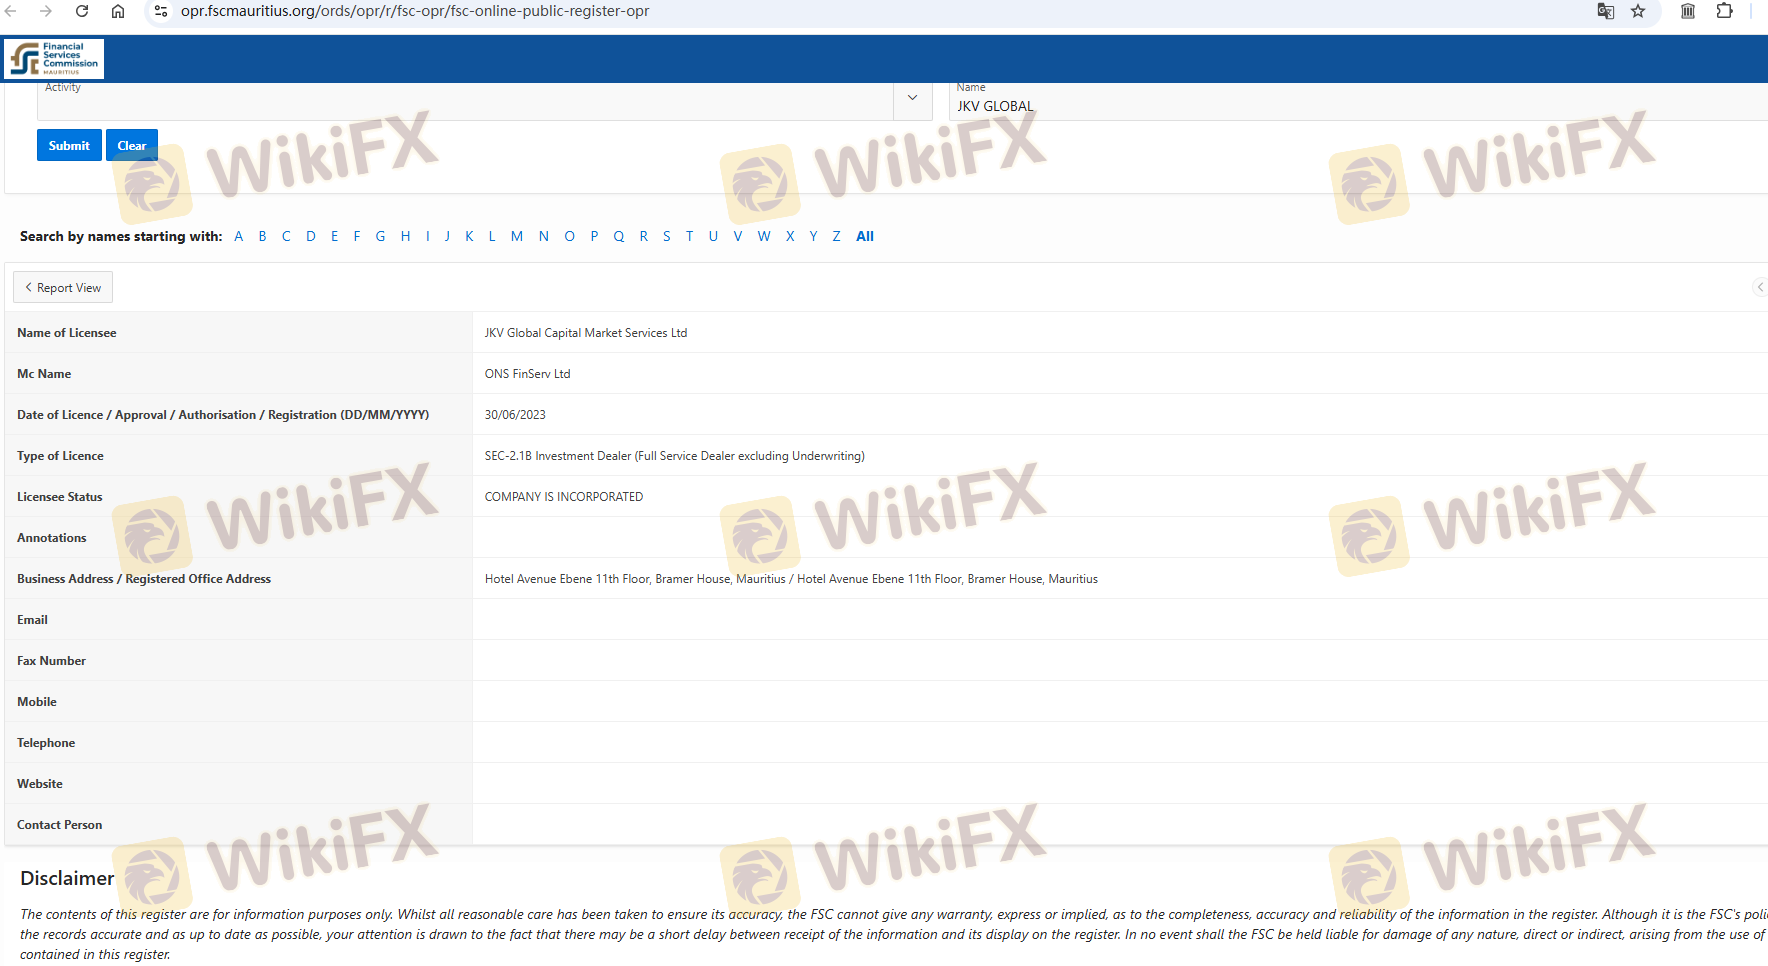Image resolution: width=1768 pixels, height=966 pixels.
Task: Reload the current page
Action: click(82, 11)
